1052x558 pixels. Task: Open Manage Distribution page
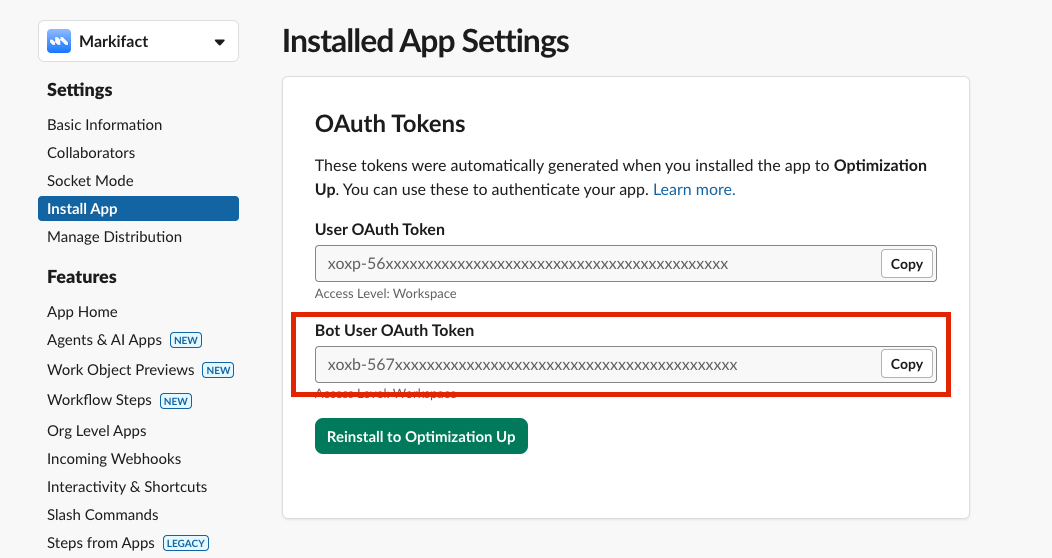115,237
